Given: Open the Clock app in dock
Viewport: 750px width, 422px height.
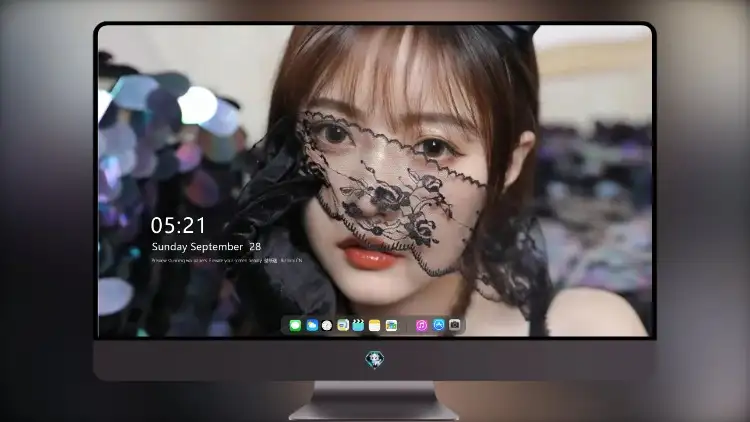Looking at the screenshot, I should point(327,325).
